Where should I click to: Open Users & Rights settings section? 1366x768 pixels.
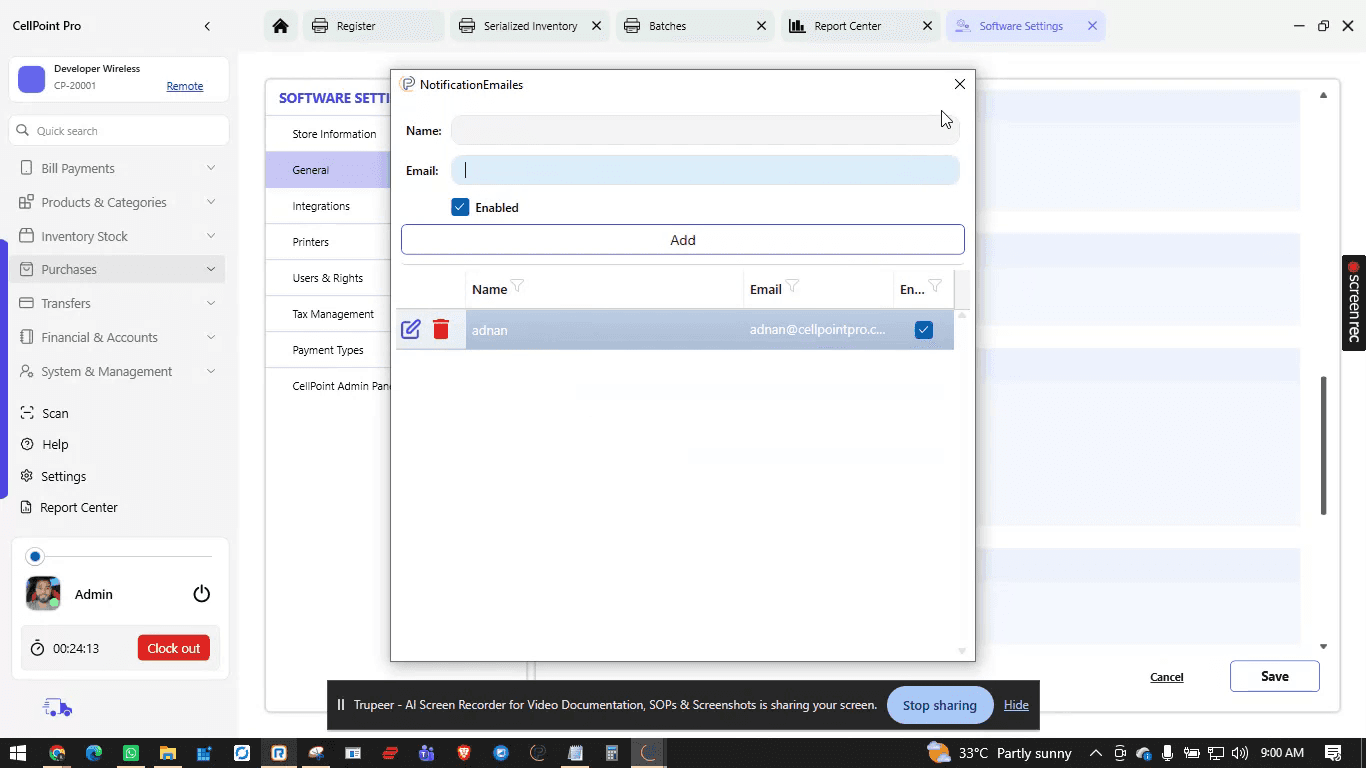[x=328, y=278]
